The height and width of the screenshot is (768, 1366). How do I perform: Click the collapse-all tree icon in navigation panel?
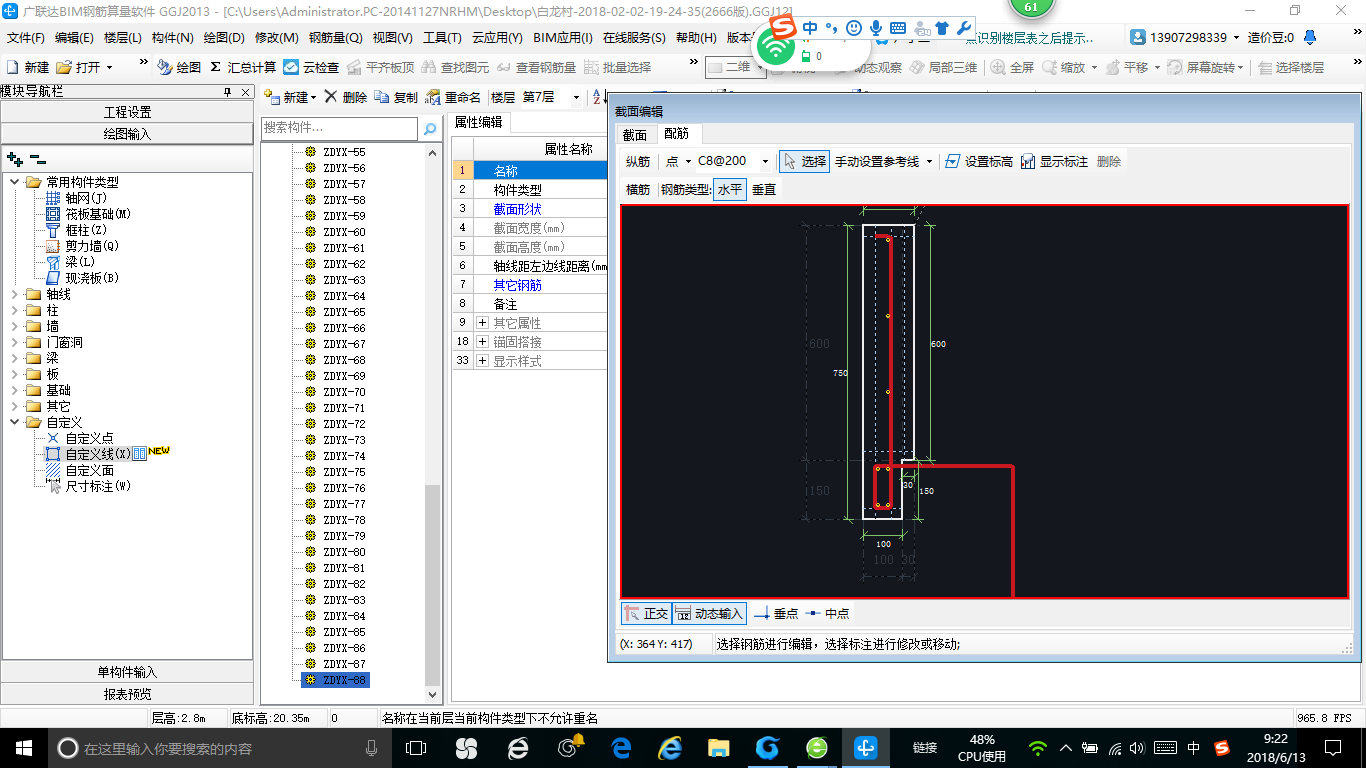pyautogui.click(x=37, y=158)
